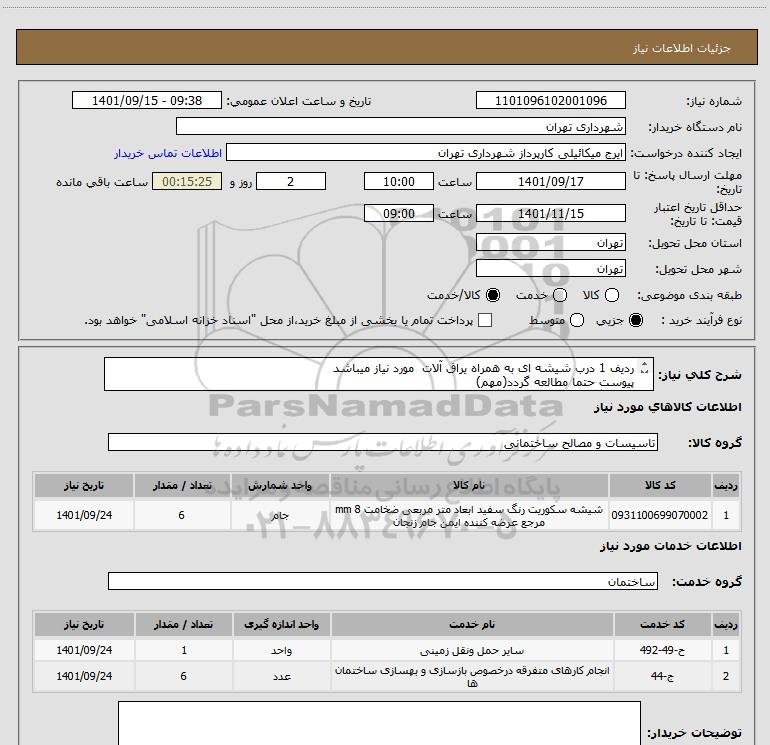The image size is (770, 745).
Task: Click price validity date 1401/11/15
Action: tap(550, 213)
